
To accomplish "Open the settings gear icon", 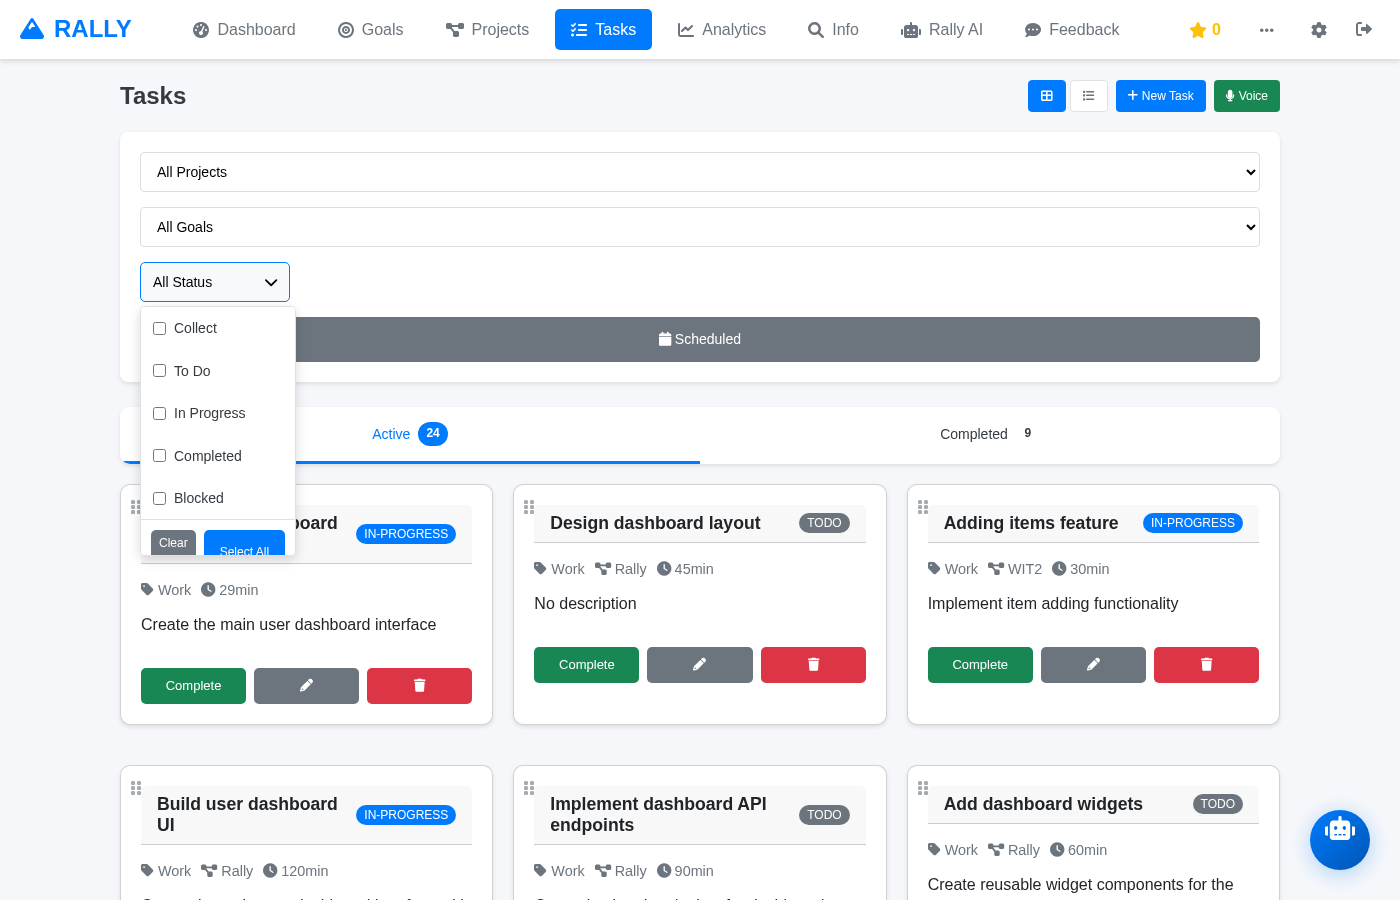I will click(1318, 30).
